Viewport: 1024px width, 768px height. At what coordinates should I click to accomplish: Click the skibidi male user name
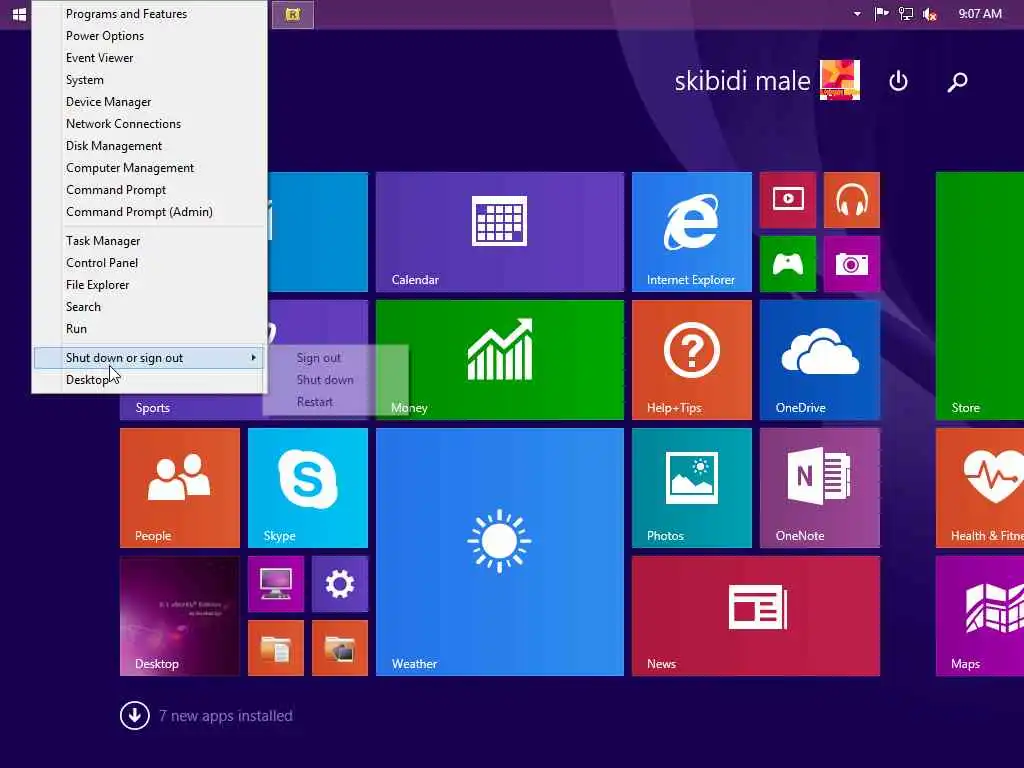(742, 81)
